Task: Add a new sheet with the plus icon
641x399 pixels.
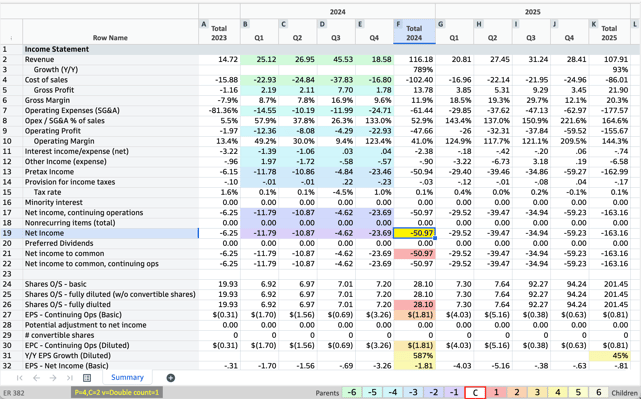Action: (171, 378)
